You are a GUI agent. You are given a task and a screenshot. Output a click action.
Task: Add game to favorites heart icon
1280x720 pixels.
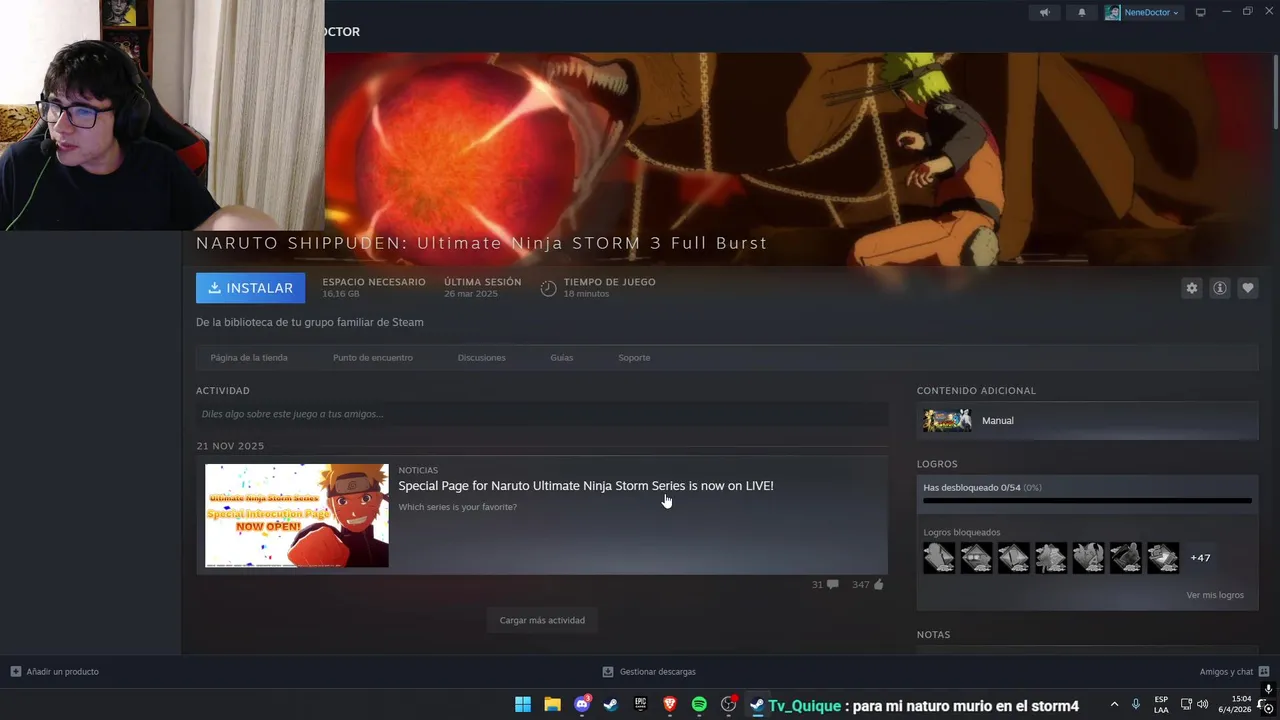click(x=1247, y=288)
